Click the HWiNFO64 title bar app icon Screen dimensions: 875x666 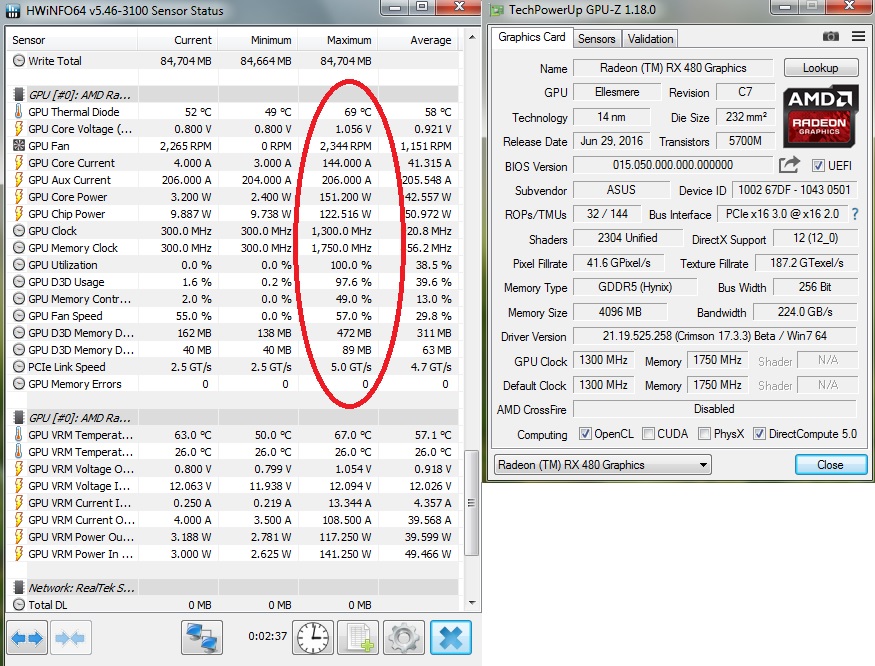[13, 11]
